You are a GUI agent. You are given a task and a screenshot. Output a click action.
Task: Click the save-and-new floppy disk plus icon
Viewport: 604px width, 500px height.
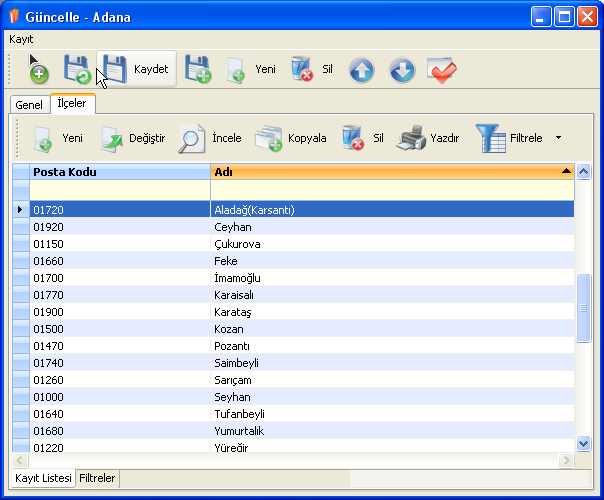coord(198,69)
